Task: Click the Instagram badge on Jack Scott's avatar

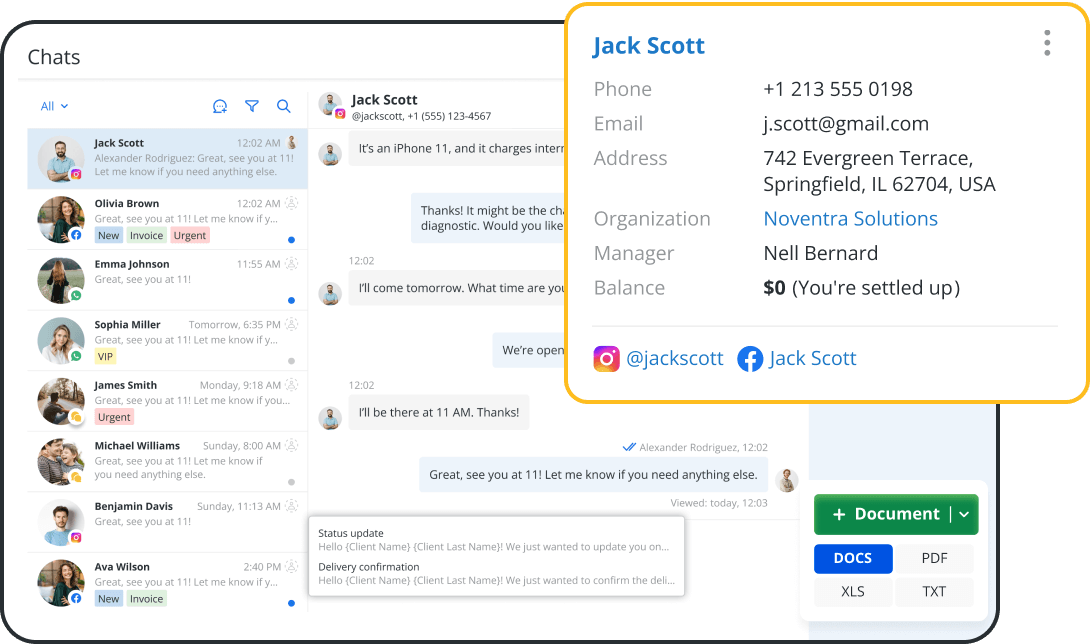Action: (76, 173)
